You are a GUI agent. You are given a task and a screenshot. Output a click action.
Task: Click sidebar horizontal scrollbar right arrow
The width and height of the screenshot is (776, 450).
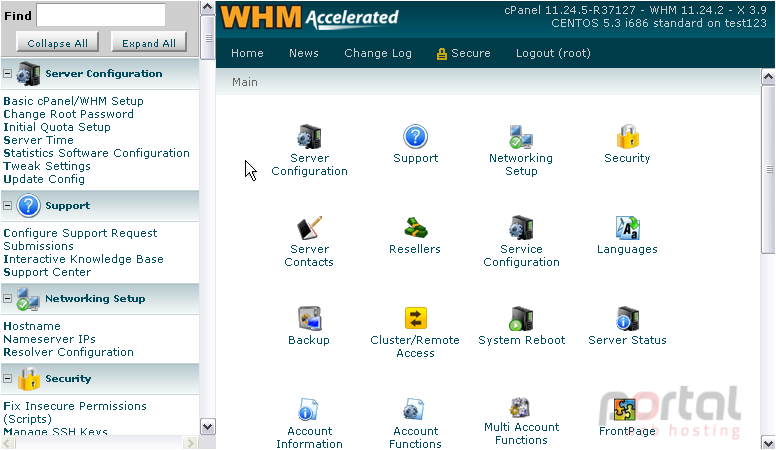coord(191,443)
